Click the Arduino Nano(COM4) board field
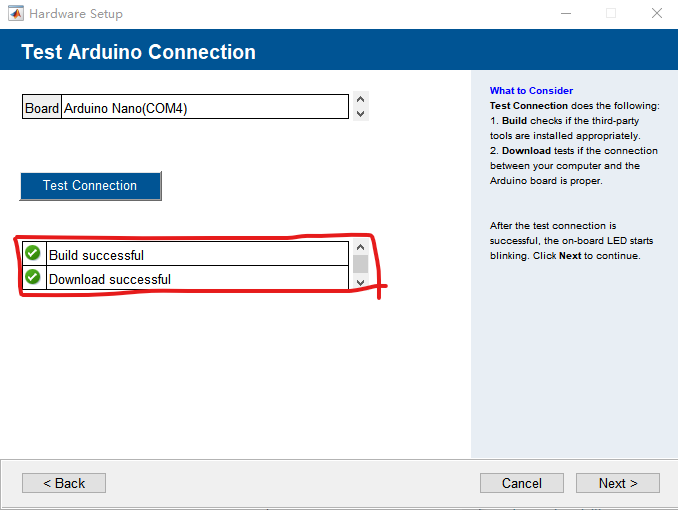Screen dimensions: 678x510 [x=205, y=107]
